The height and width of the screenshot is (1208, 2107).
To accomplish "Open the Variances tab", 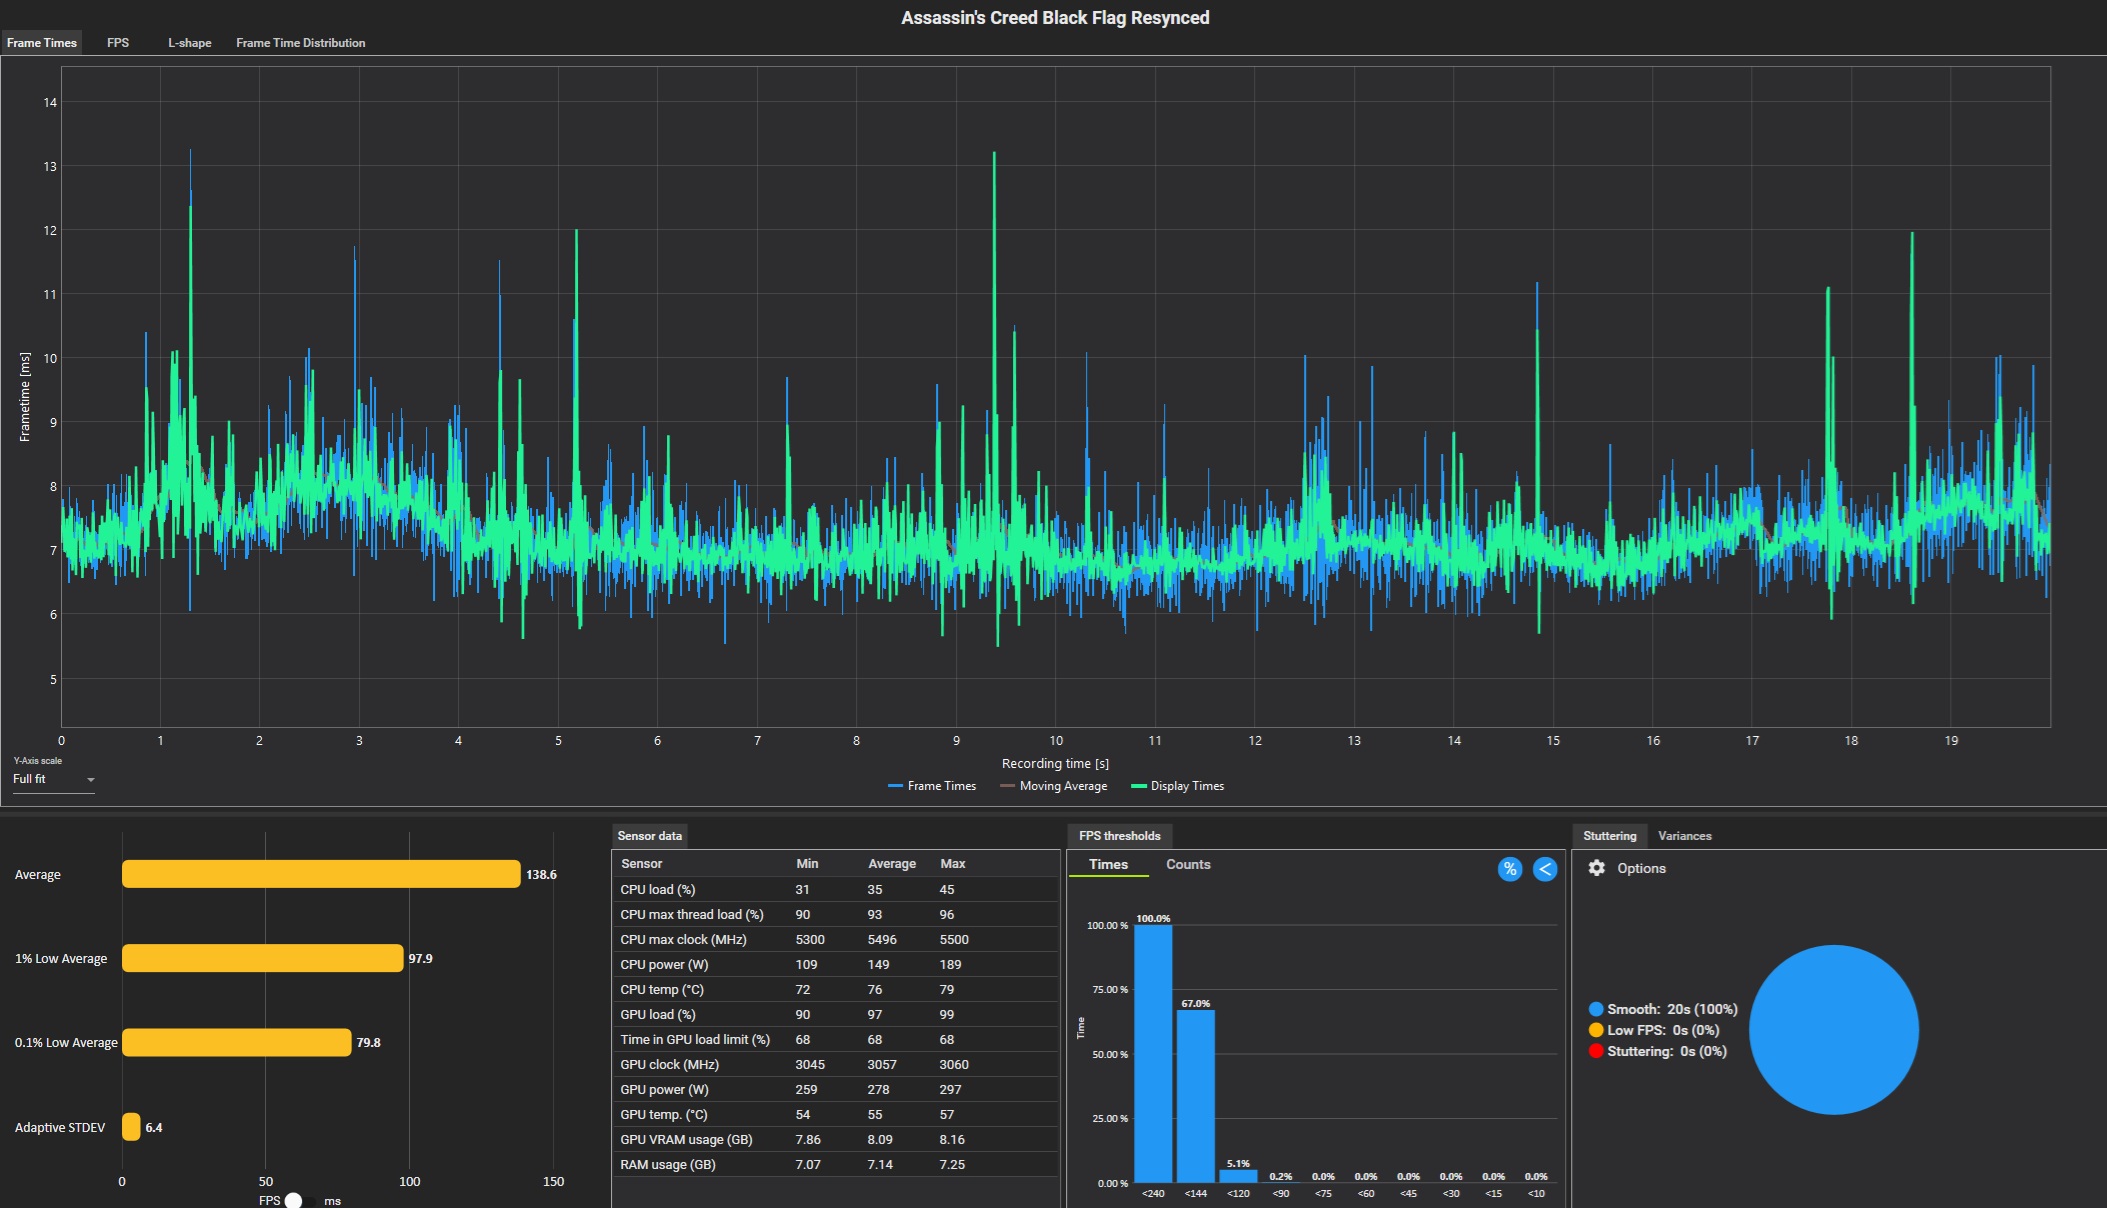I will (x=1684, y=836).
